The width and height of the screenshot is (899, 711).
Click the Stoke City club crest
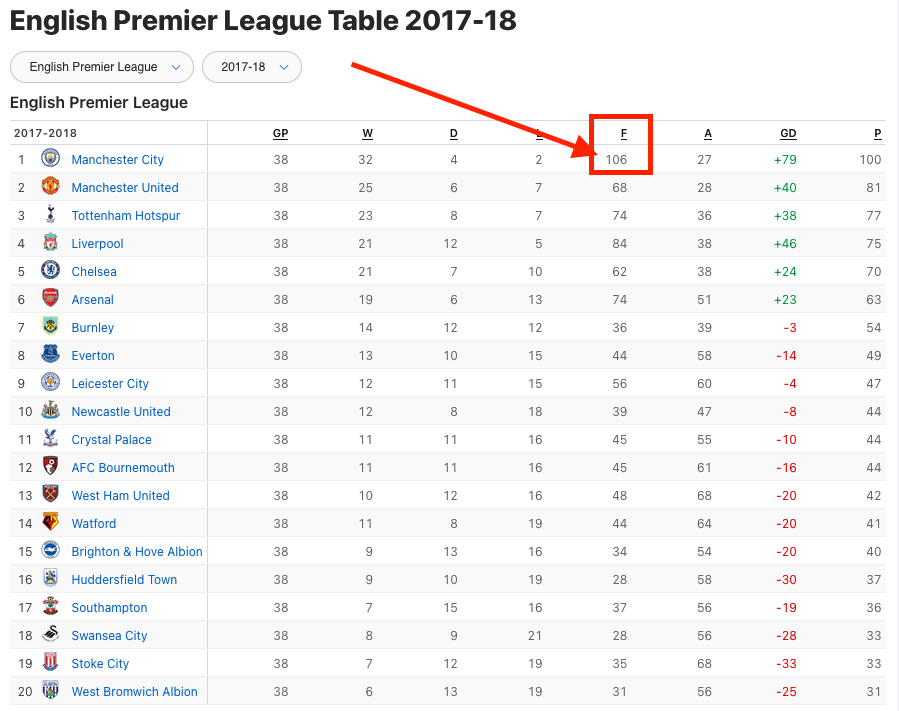tap(50, 663)
